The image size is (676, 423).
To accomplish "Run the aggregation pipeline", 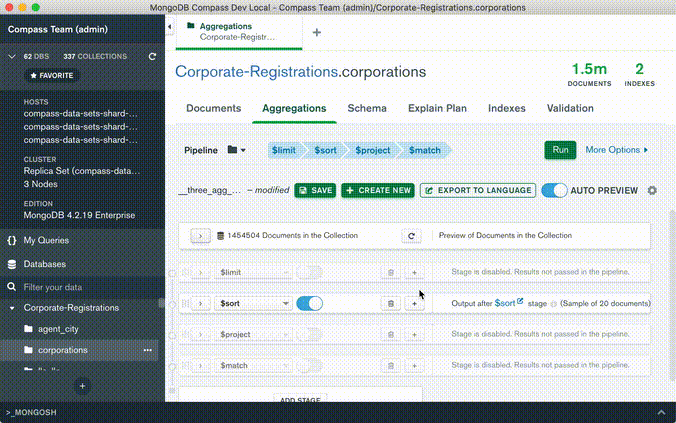I will (x=560, y=150).
